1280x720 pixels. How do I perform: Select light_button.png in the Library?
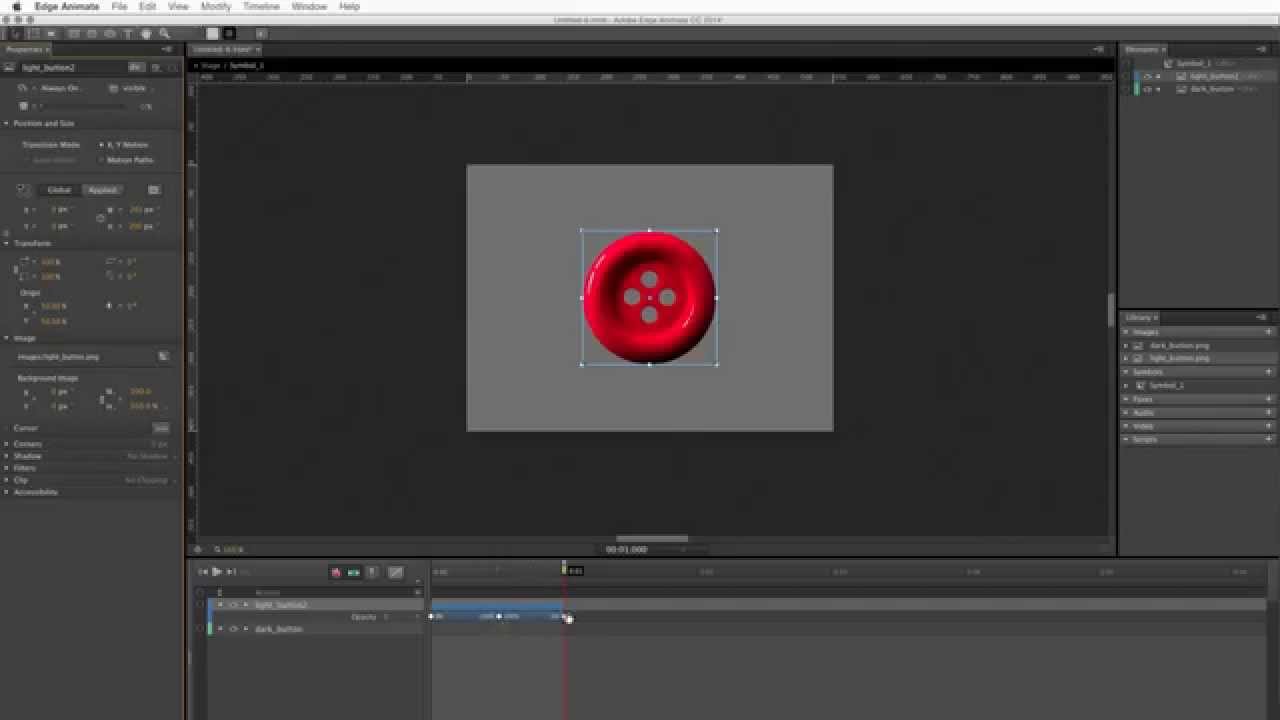pos(1179,357)
